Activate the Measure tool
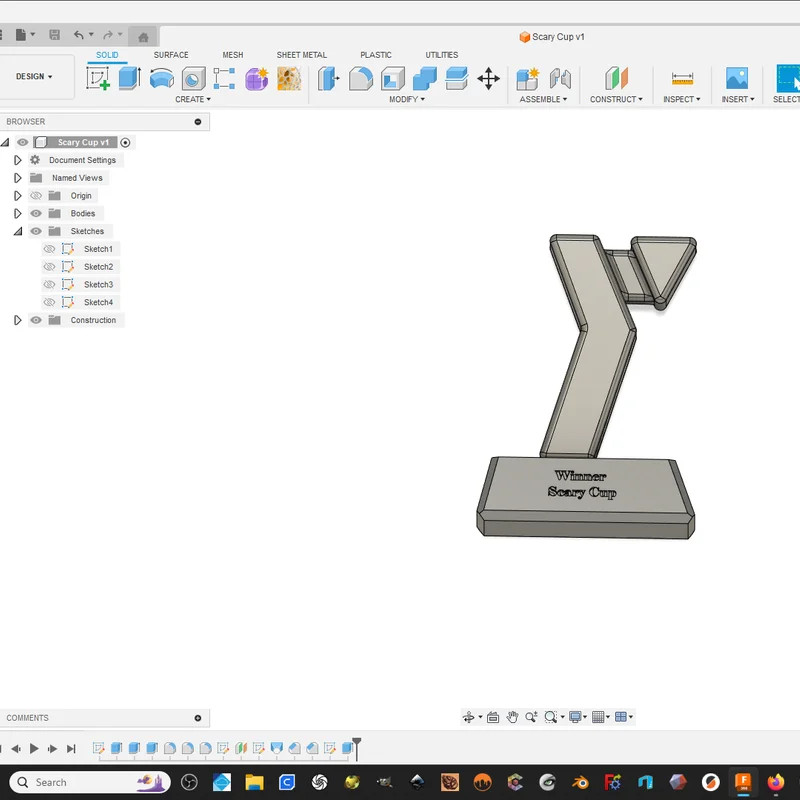 click(682, 79)
